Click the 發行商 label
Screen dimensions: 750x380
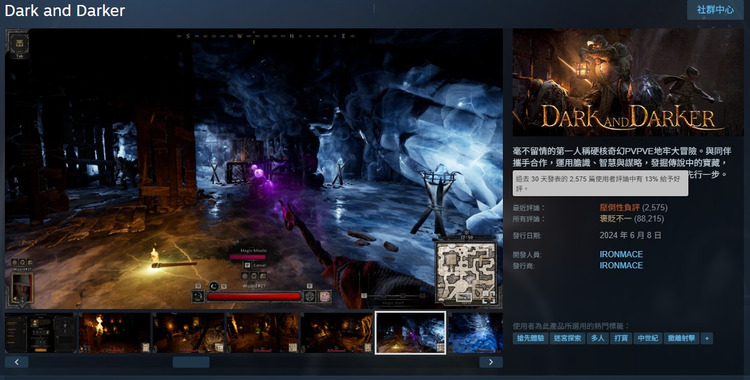[x=523, y=266]
